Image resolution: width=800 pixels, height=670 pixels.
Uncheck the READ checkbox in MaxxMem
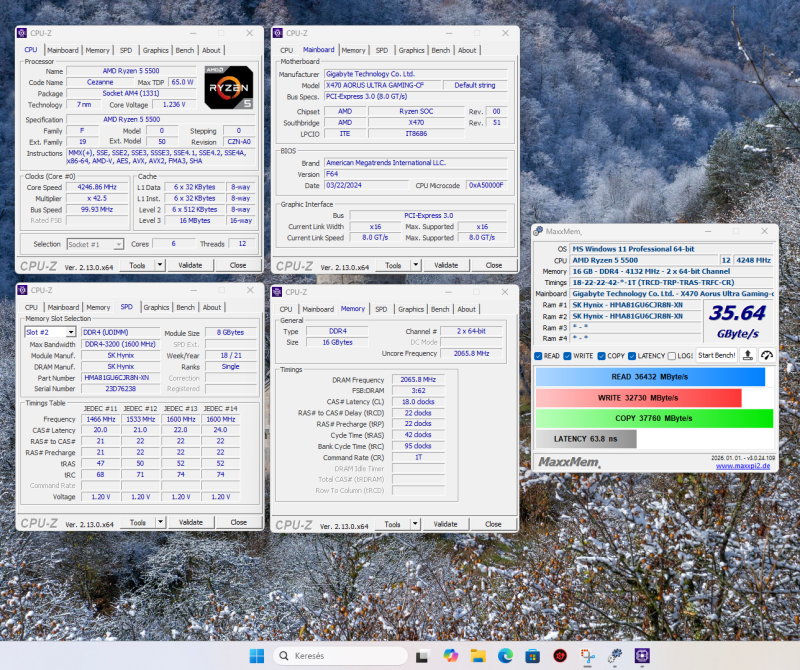(x=538, y=356)
